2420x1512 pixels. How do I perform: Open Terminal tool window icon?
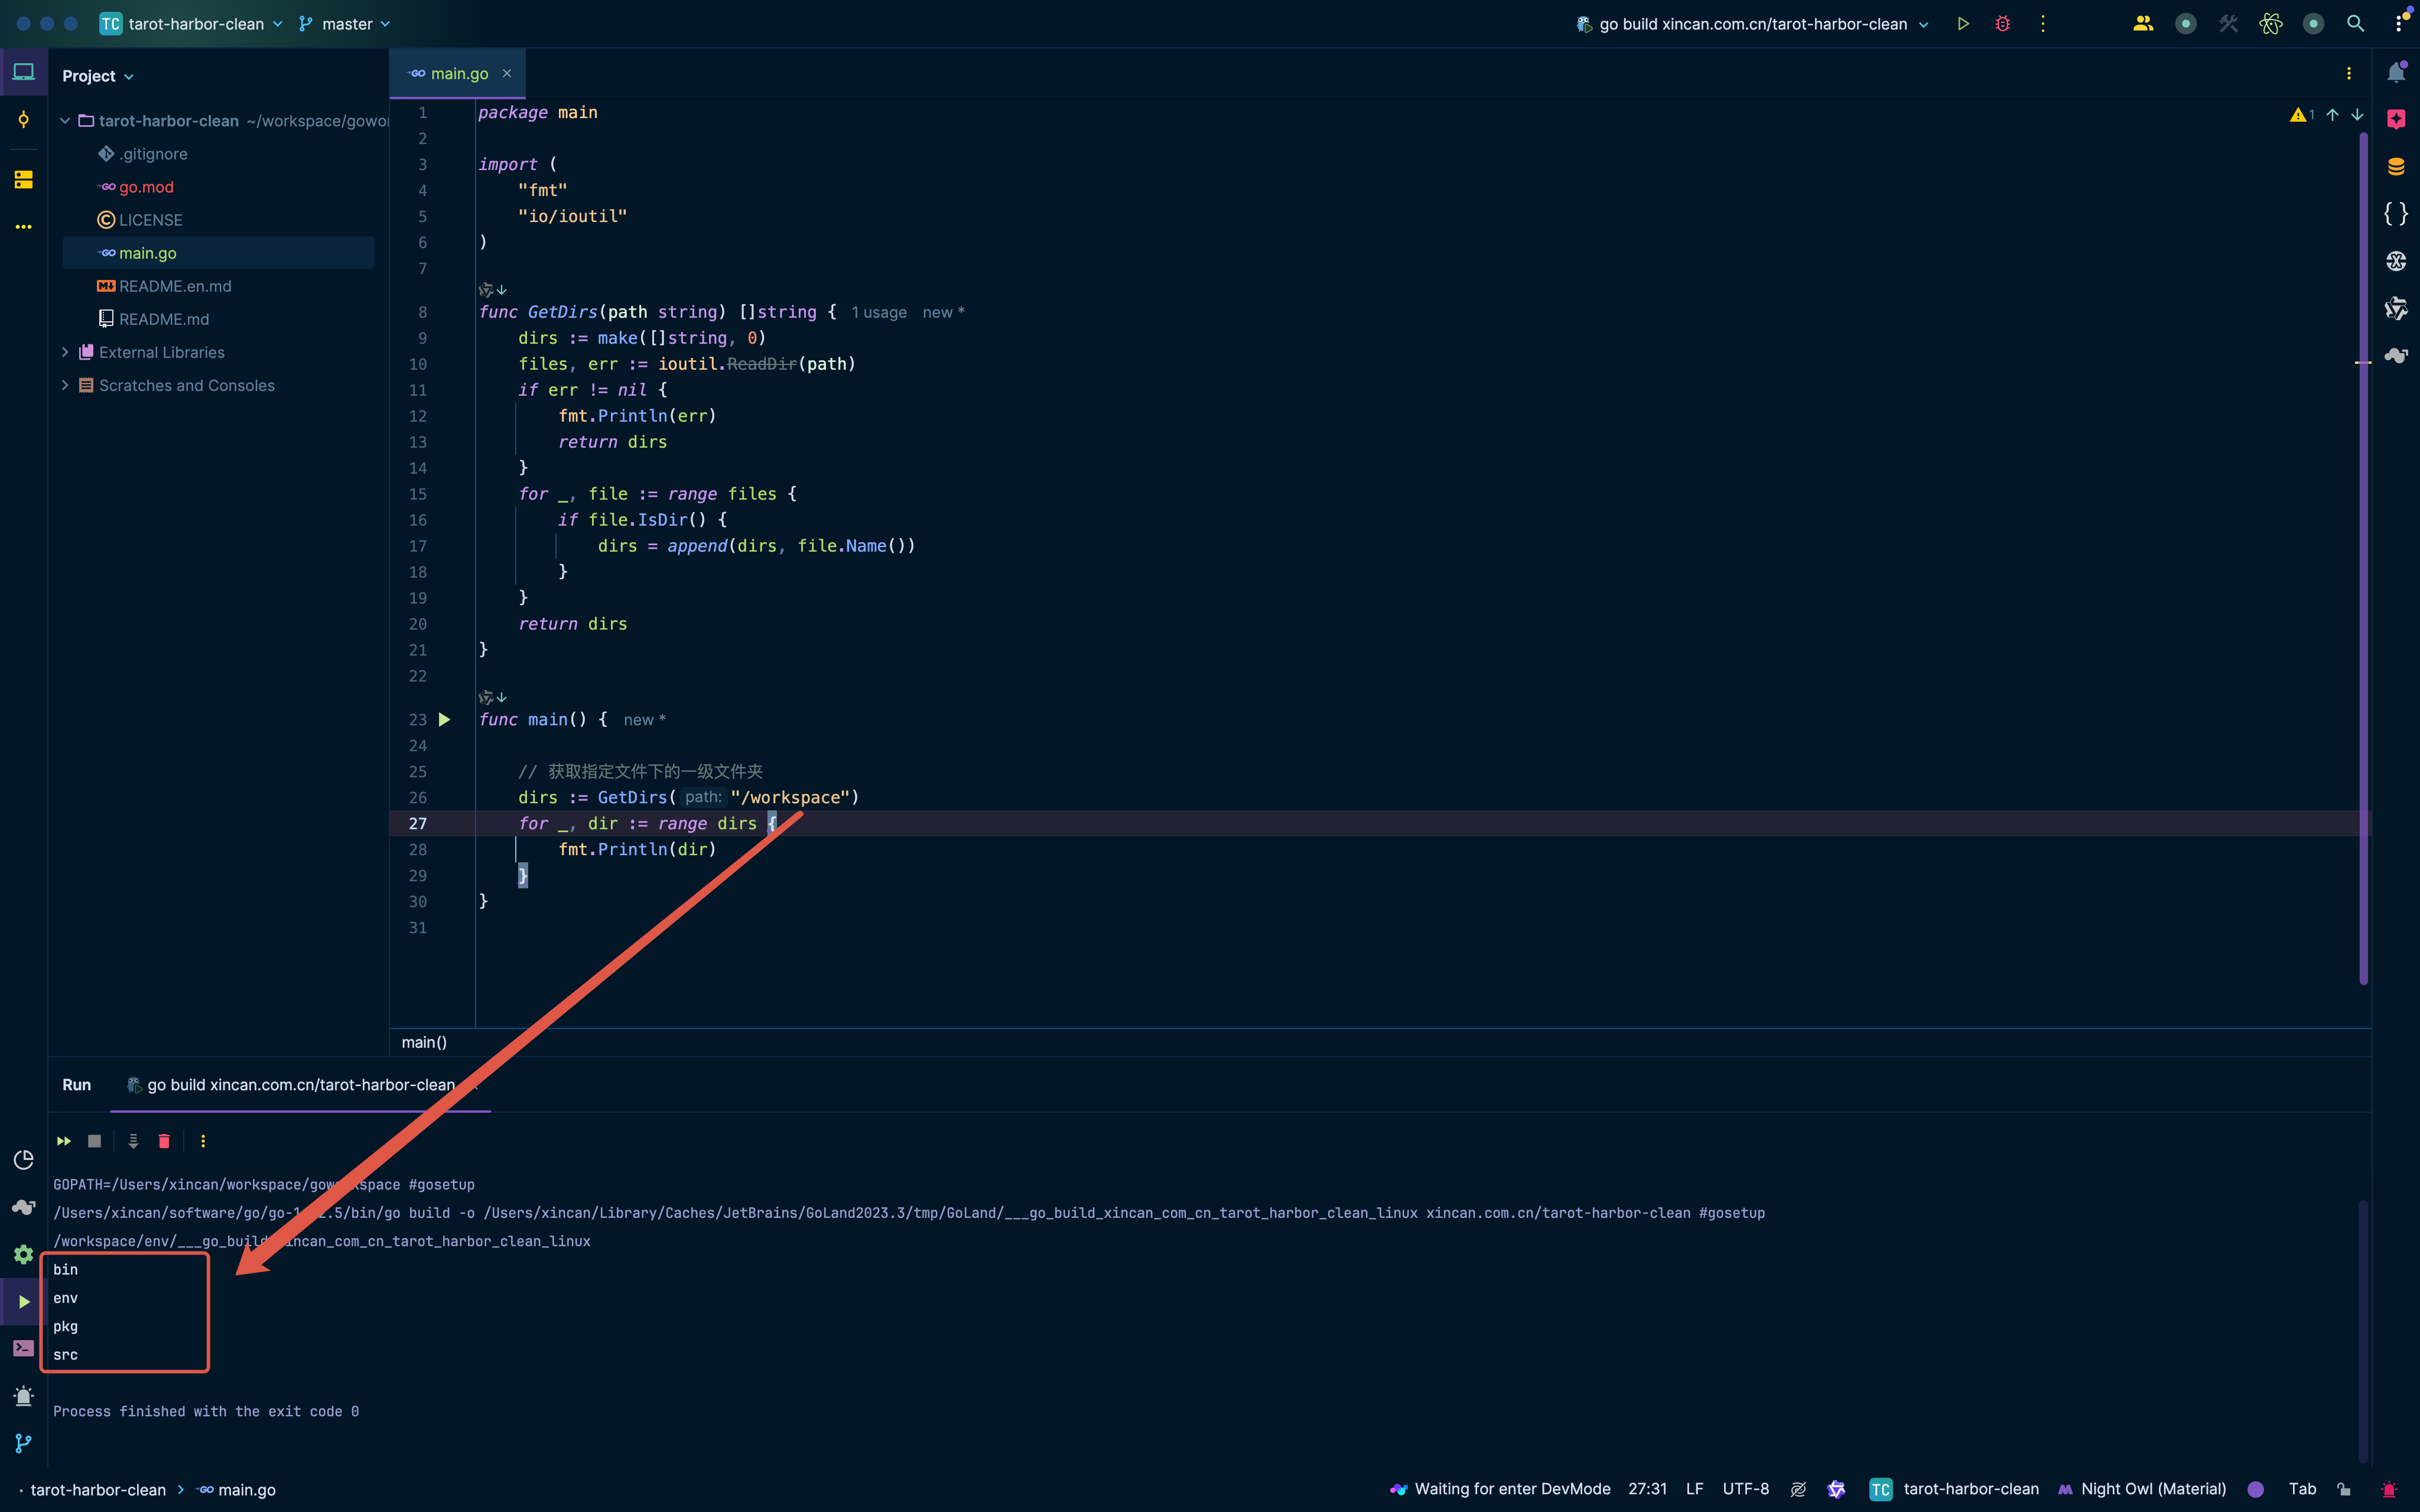24,1348
